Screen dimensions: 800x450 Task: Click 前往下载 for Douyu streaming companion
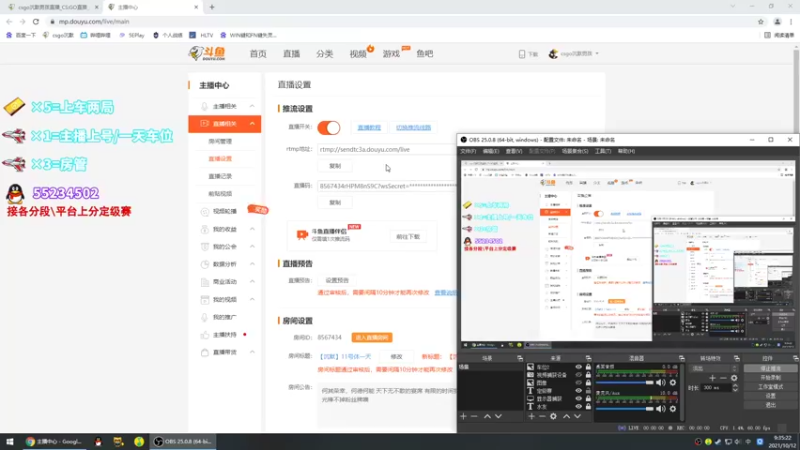408,237
